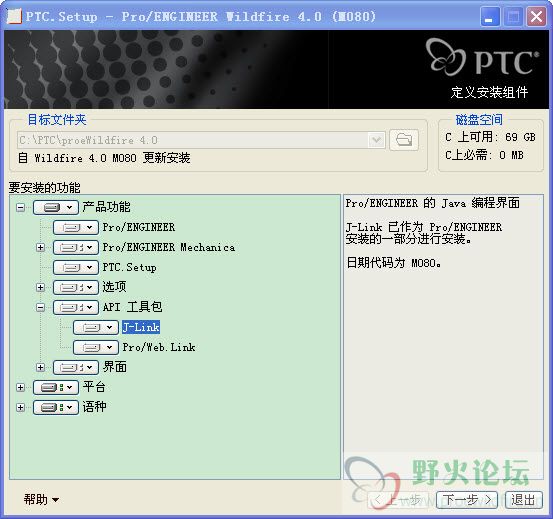Open install-state dropdown for 平台
Screen dimensions: 553x519
pos(56,387)
